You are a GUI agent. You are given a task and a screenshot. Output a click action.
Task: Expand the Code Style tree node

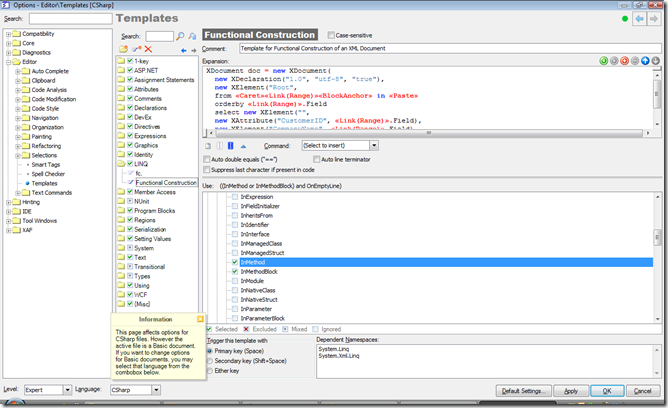(18, 109)
